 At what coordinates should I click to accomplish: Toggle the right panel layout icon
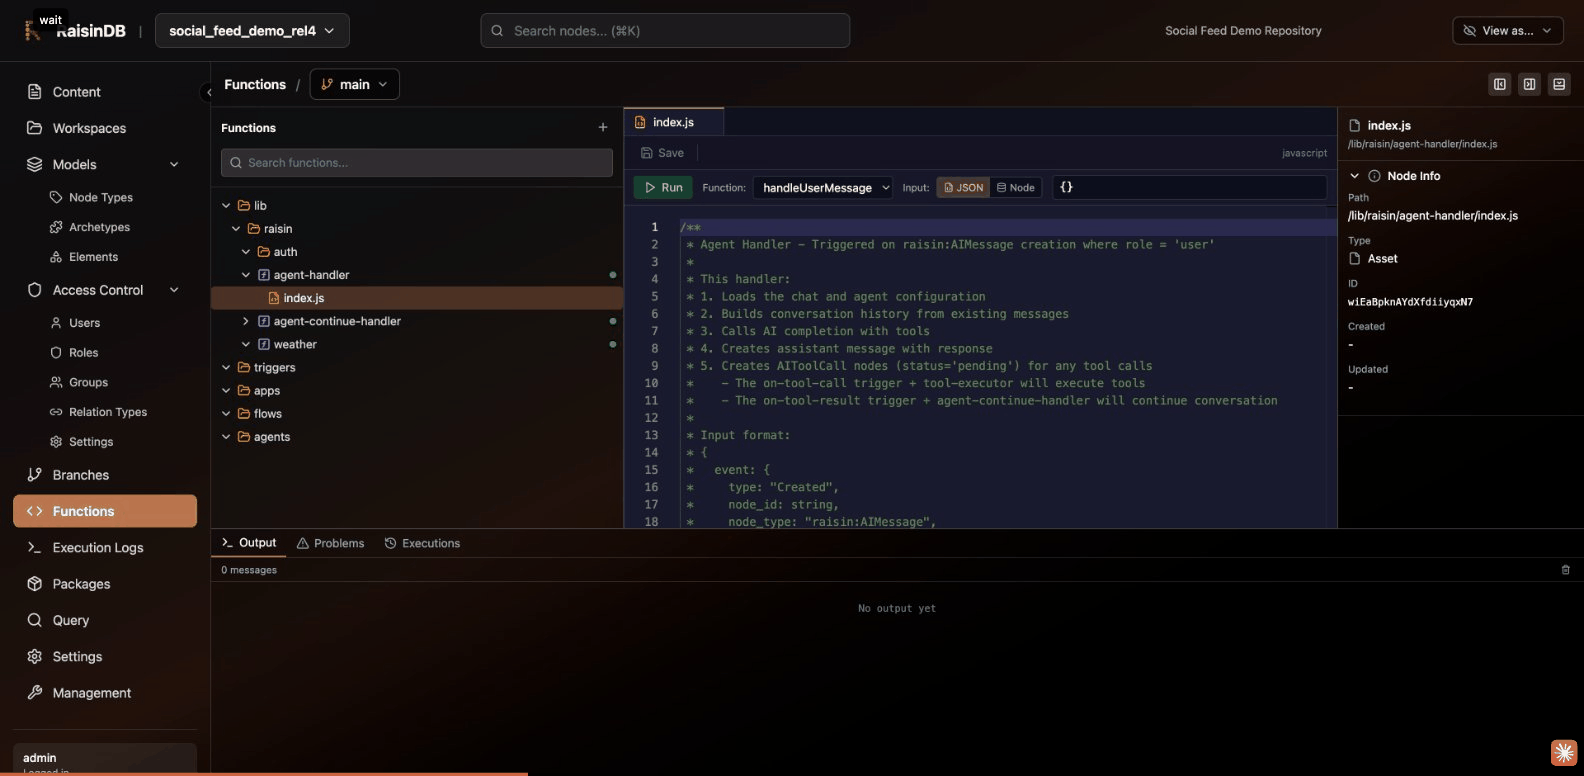tap(1529, 85)
